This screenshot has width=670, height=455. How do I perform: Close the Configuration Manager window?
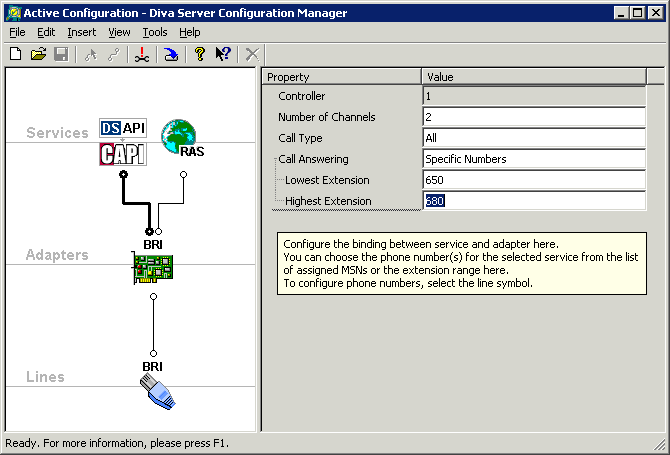(655, 13)
